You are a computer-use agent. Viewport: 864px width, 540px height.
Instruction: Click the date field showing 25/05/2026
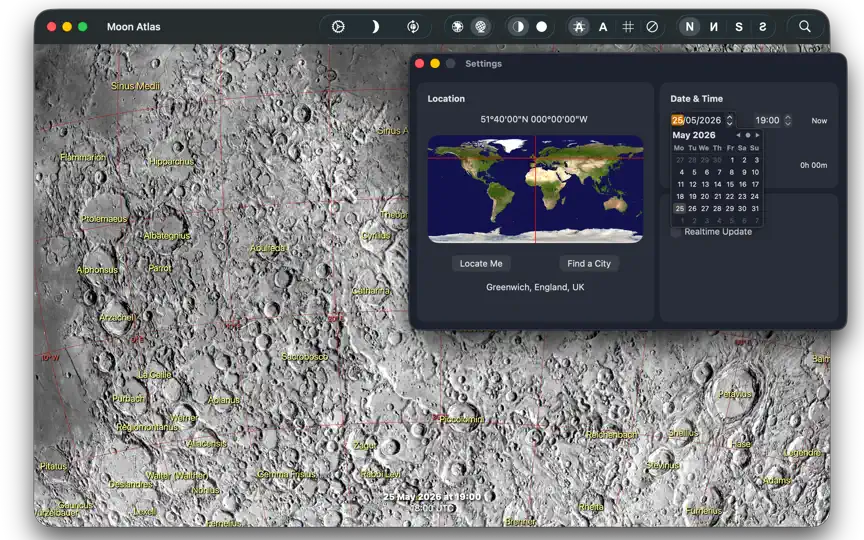[x=696, y=120]
